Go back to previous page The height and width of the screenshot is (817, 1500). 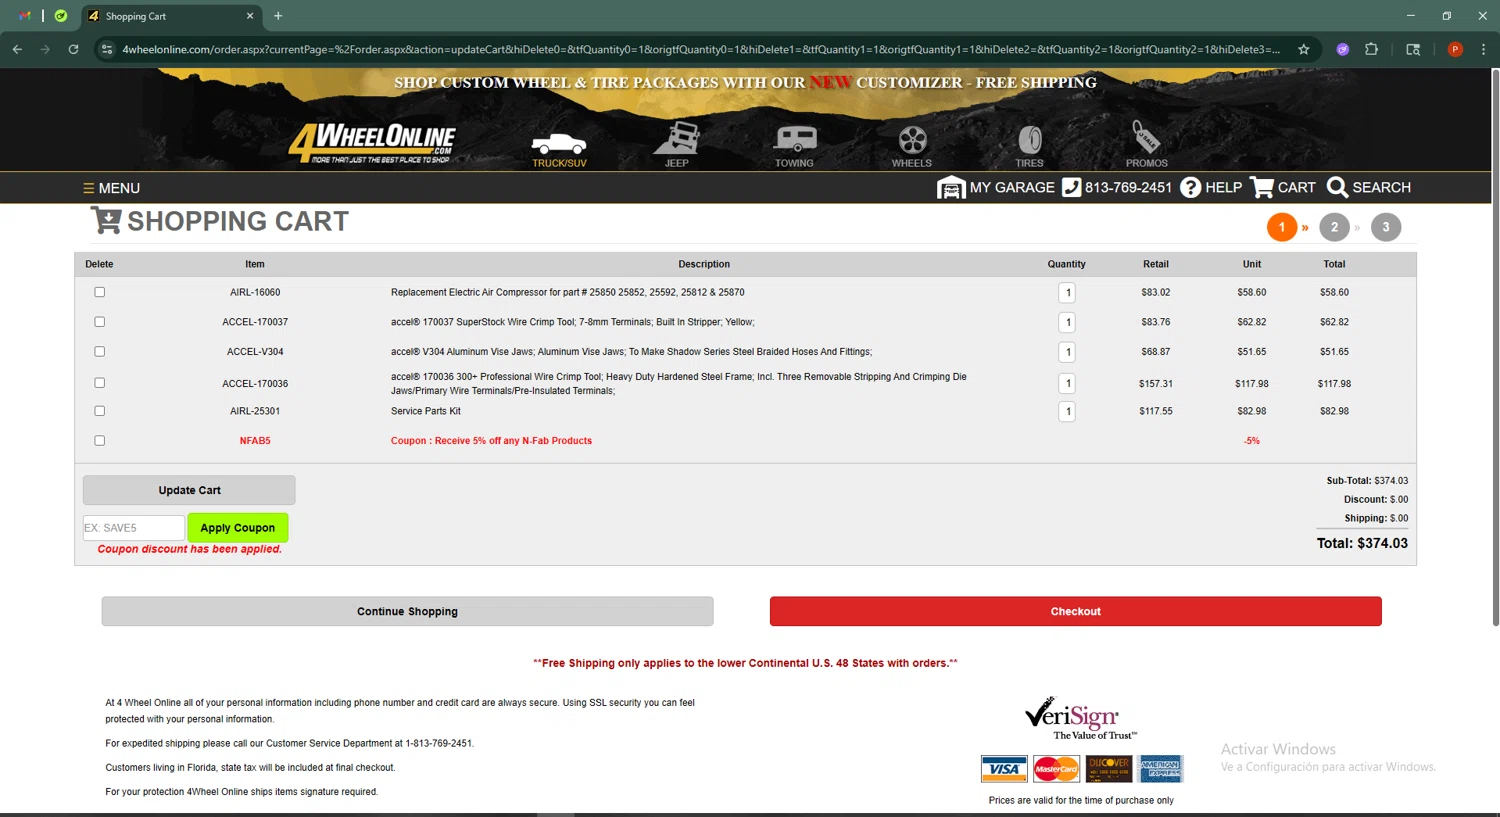(x=17, y=49)
